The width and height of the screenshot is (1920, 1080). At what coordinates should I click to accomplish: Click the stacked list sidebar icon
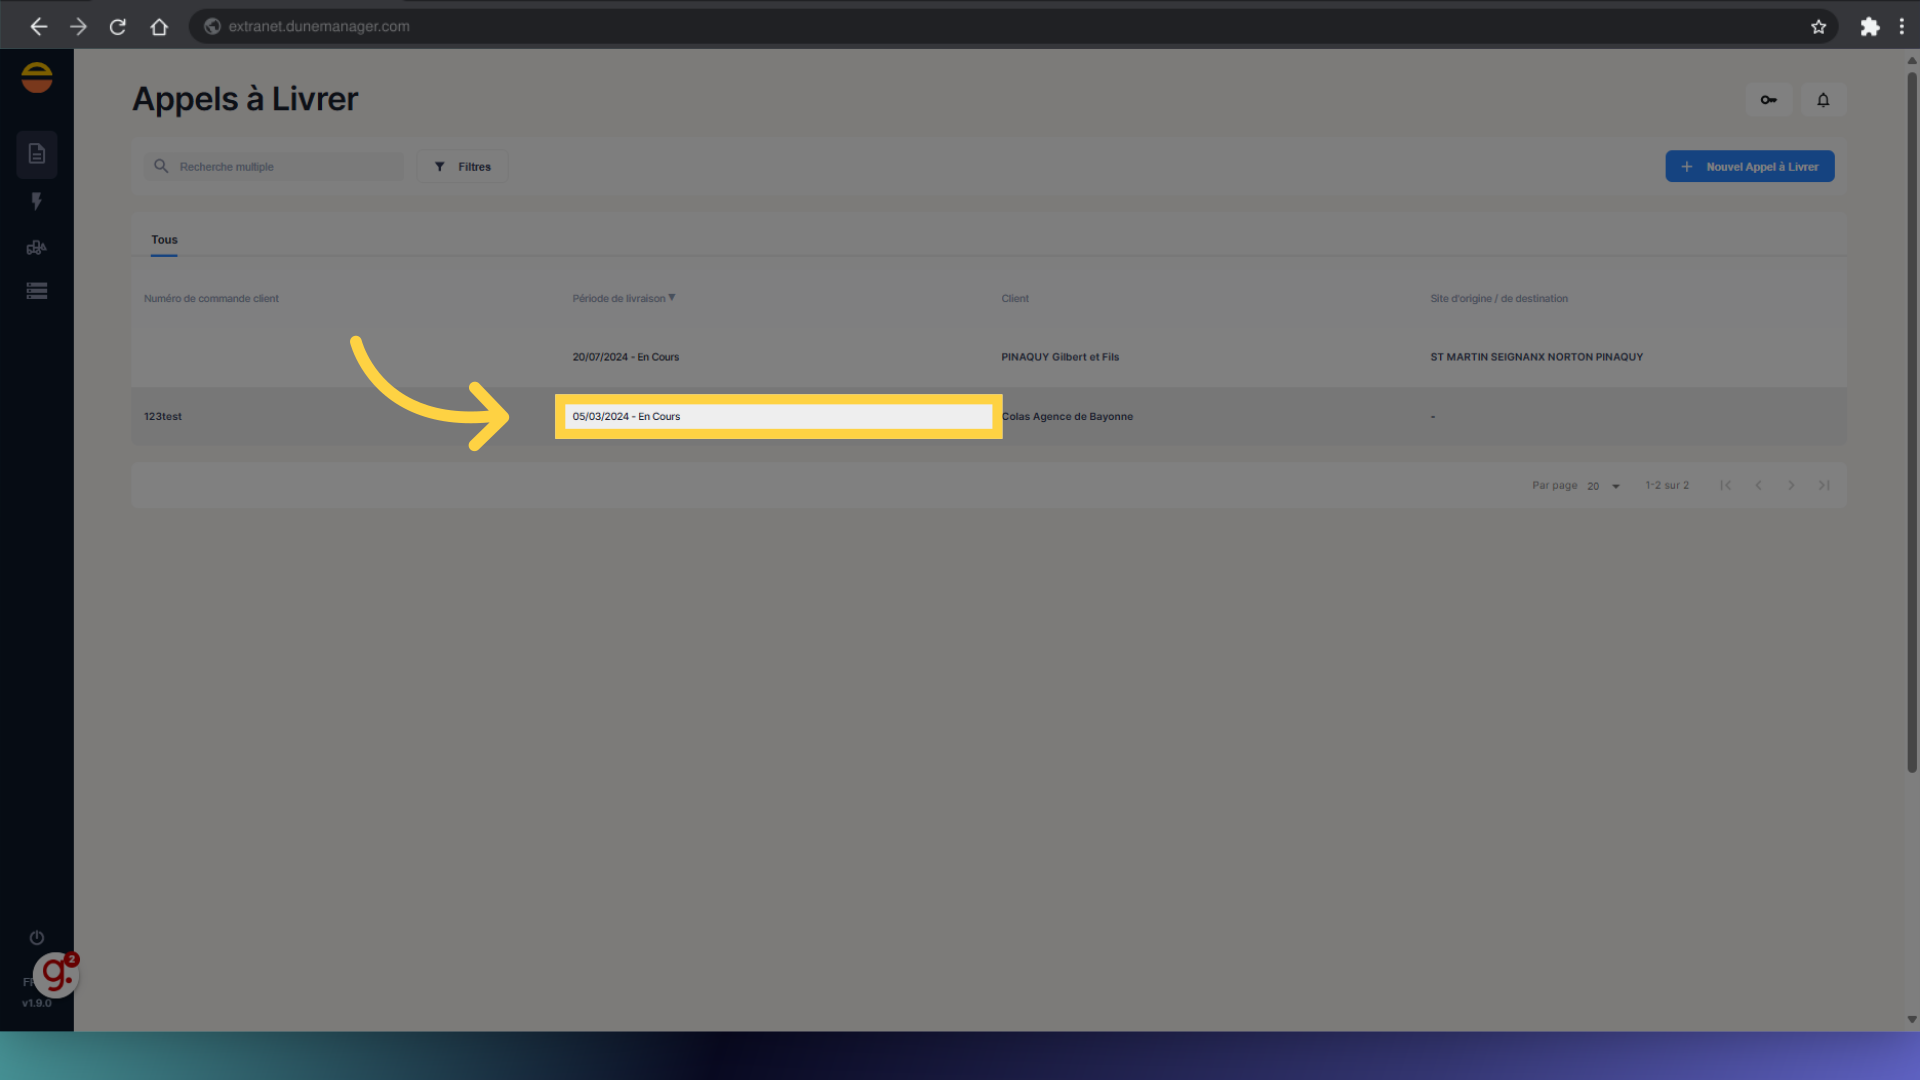point(37,291)
